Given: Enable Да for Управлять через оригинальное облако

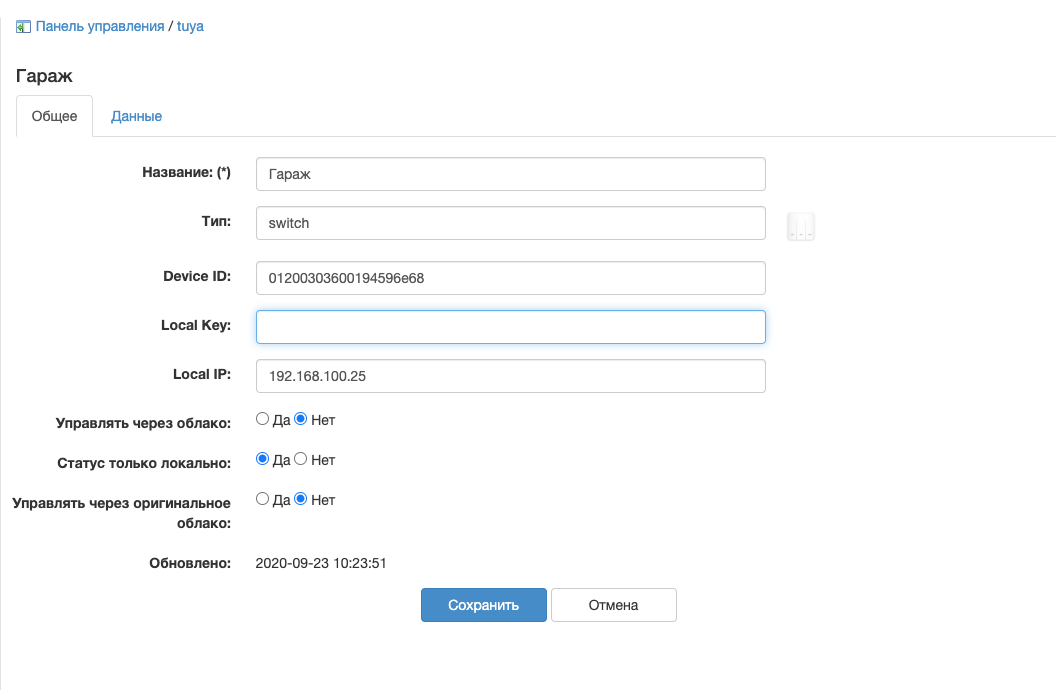Looking at the screenshot, I should pyautogui.click(x=263, y=498).
